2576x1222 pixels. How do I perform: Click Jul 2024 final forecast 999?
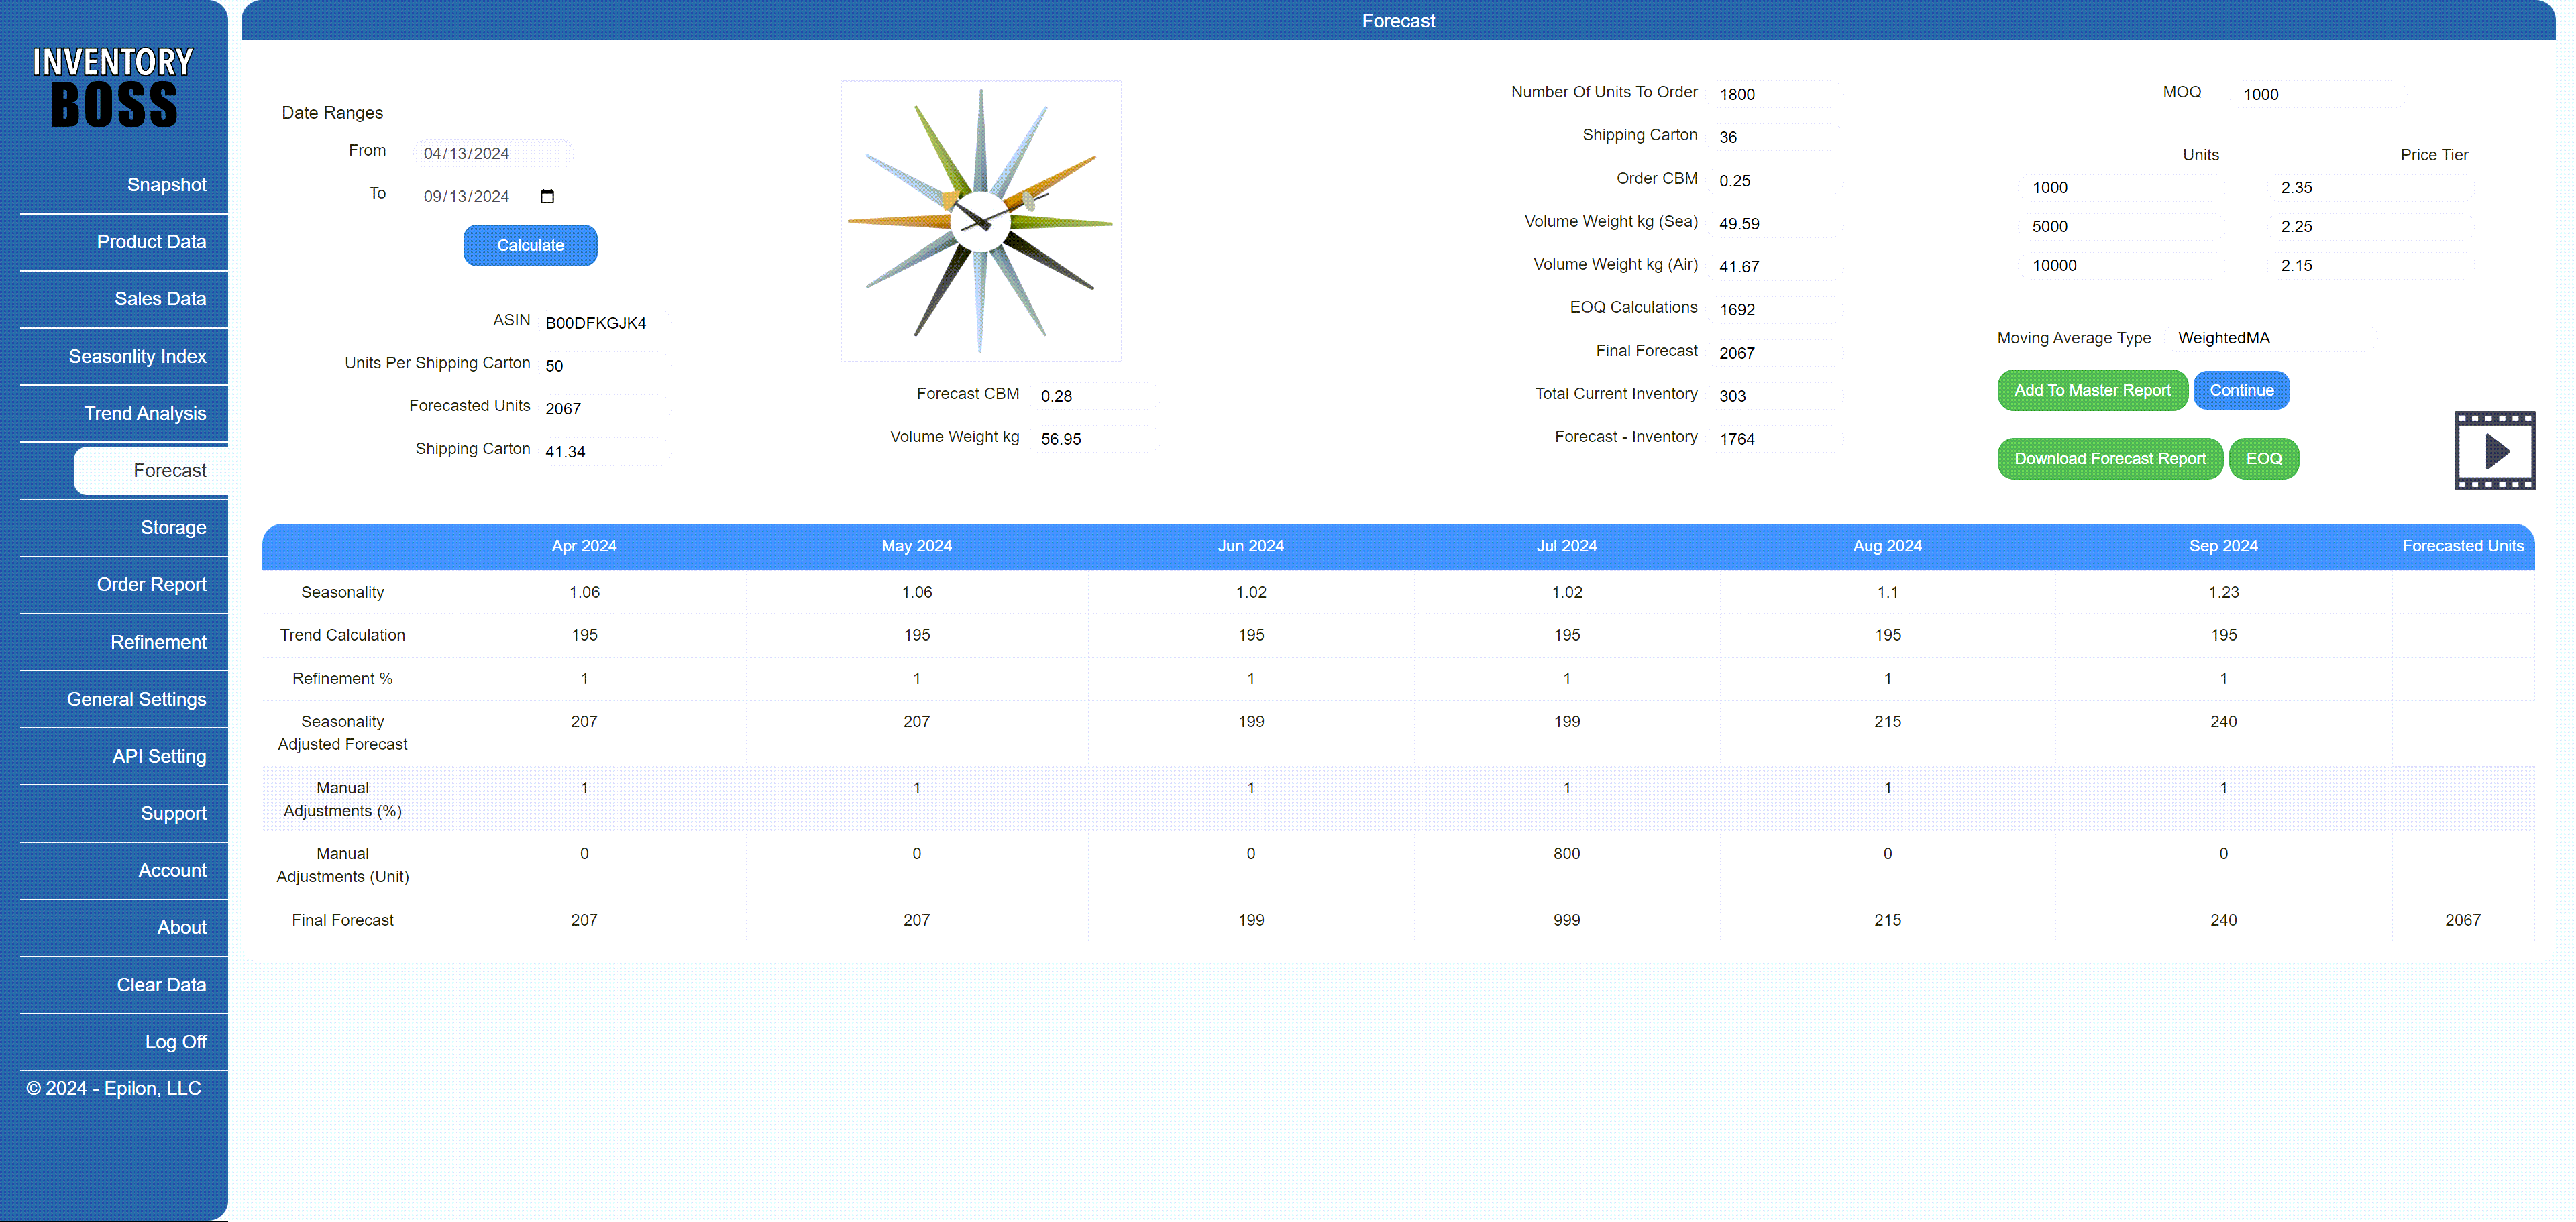[x=1566, y=920]
